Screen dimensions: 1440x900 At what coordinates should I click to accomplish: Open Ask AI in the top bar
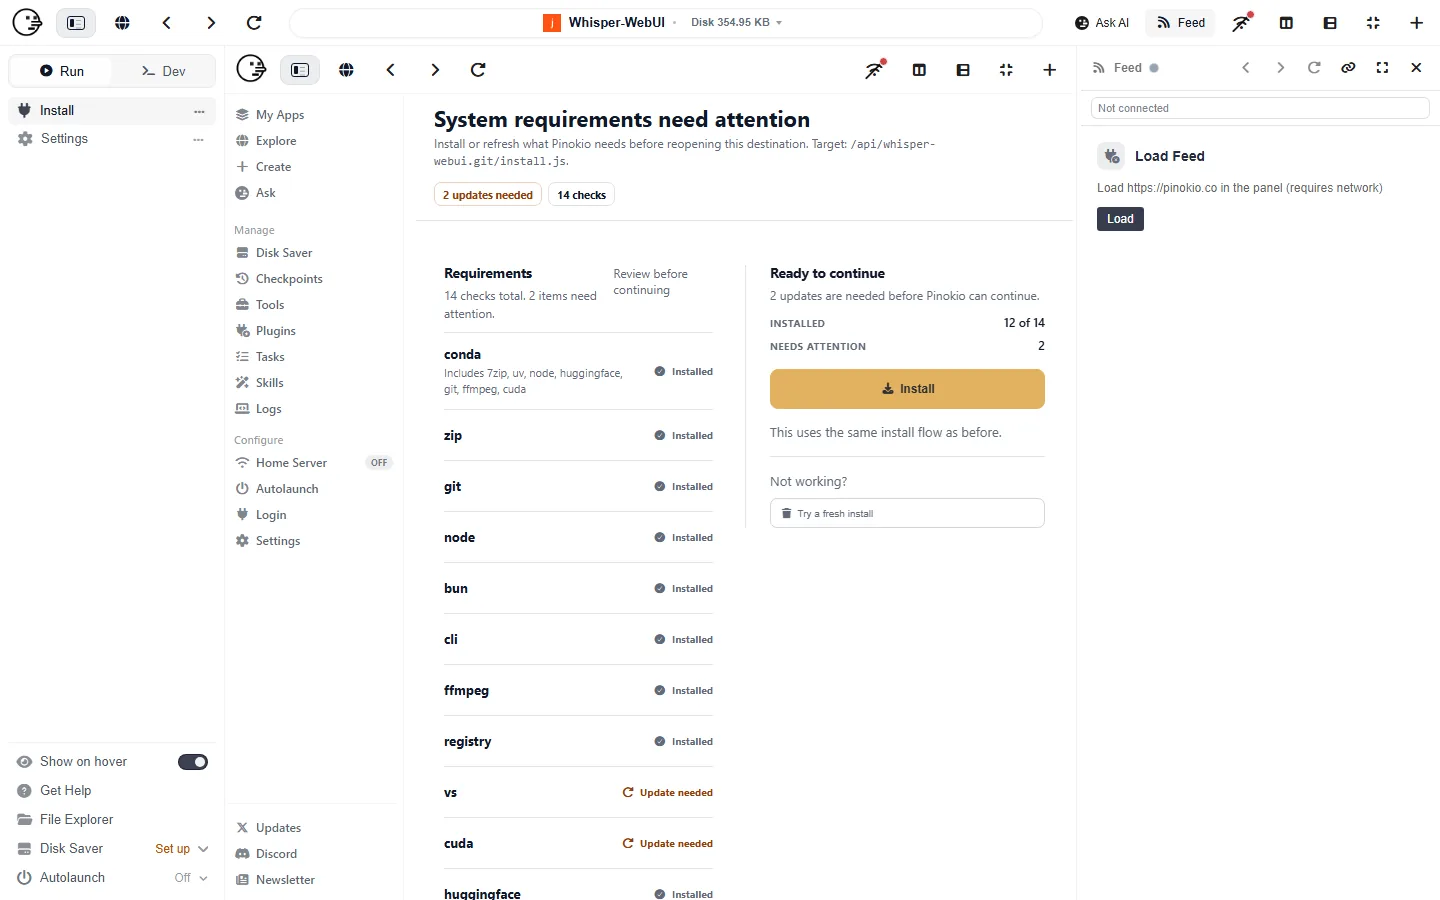pos(1102,22)
